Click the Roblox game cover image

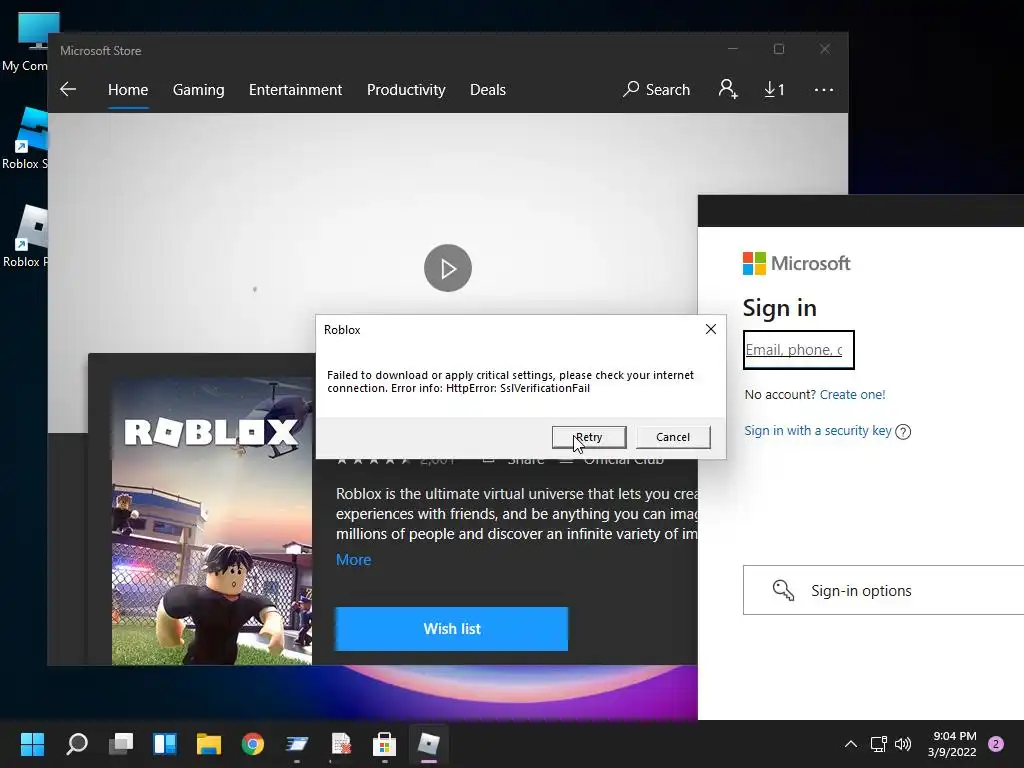click(x=212, y=521)
